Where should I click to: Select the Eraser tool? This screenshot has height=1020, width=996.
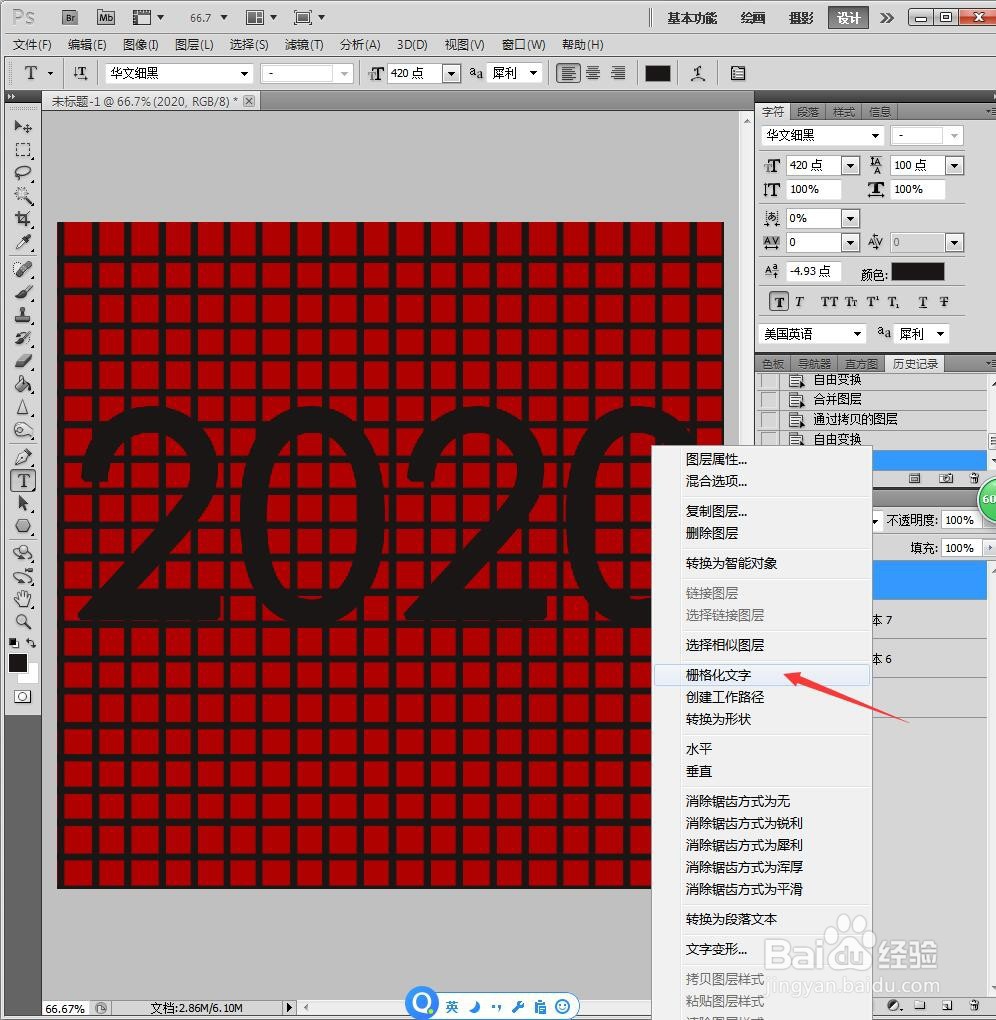23,360
